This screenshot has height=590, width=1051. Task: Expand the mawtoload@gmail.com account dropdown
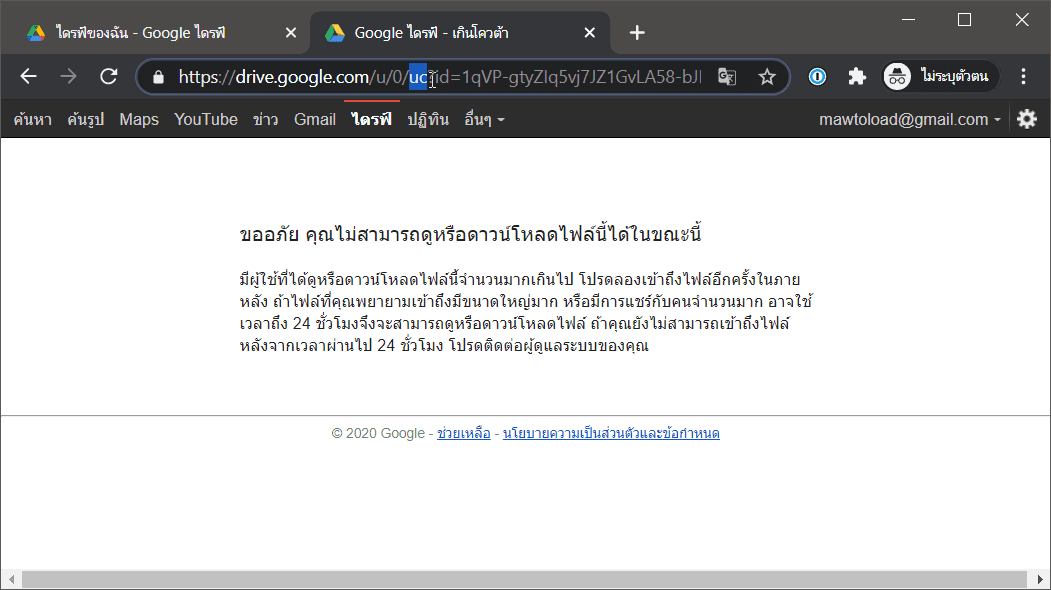[x=910, y=119]
